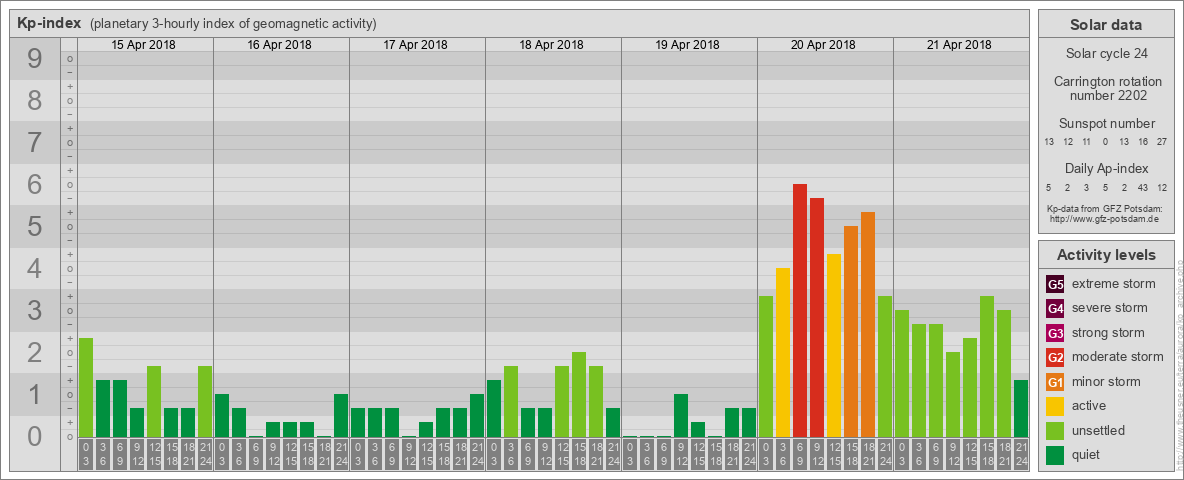Select the 'moderate storm' legend label

[x=1118, y=356]
